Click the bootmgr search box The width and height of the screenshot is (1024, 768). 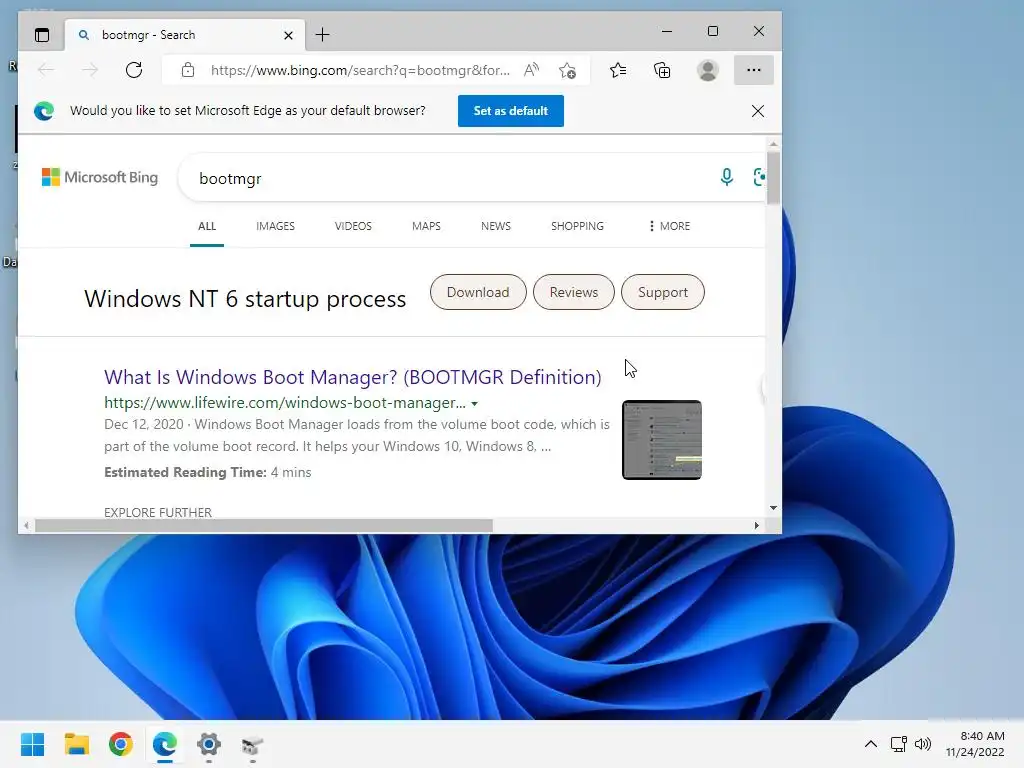point(451,178)
